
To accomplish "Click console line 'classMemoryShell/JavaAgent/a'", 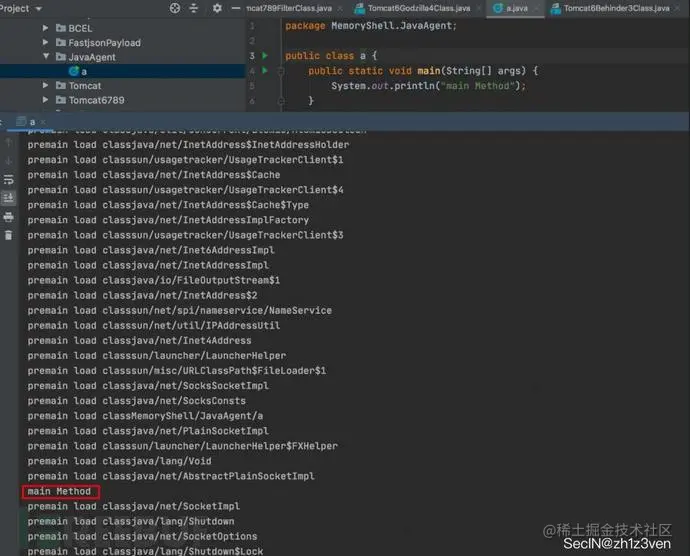I will [x=145, y=416].
